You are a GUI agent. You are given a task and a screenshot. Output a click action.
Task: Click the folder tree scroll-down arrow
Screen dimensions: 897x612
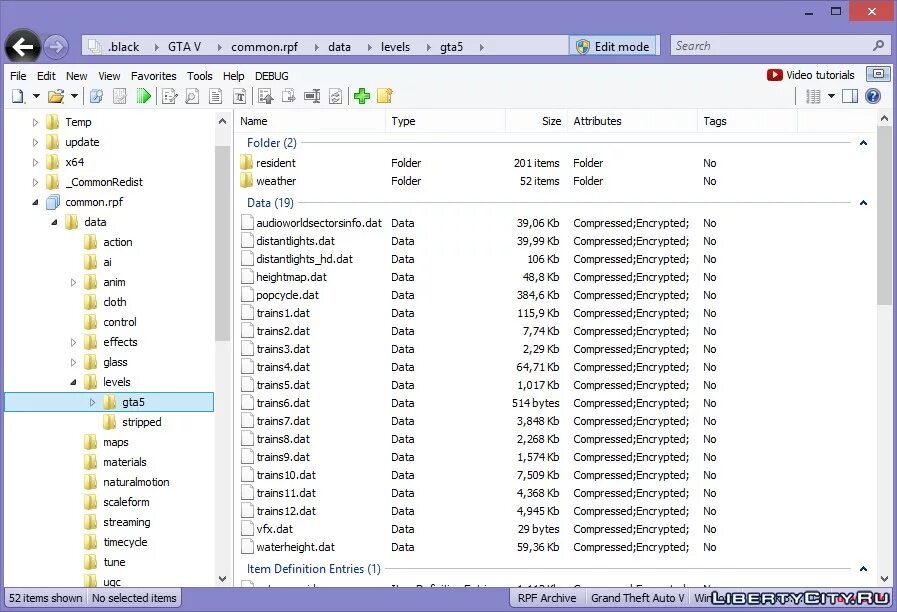[x=223, y=579]
